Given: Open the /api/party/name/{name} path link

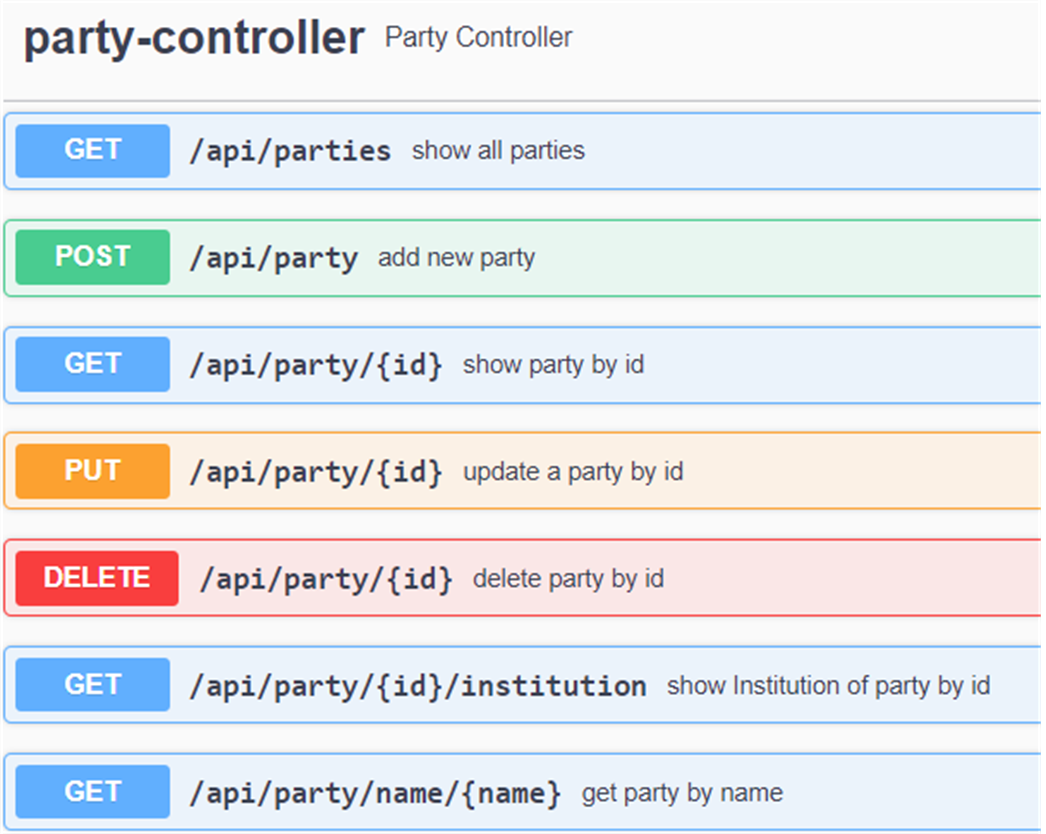Looking at the screenshot, I should click(x=375, y=794).
